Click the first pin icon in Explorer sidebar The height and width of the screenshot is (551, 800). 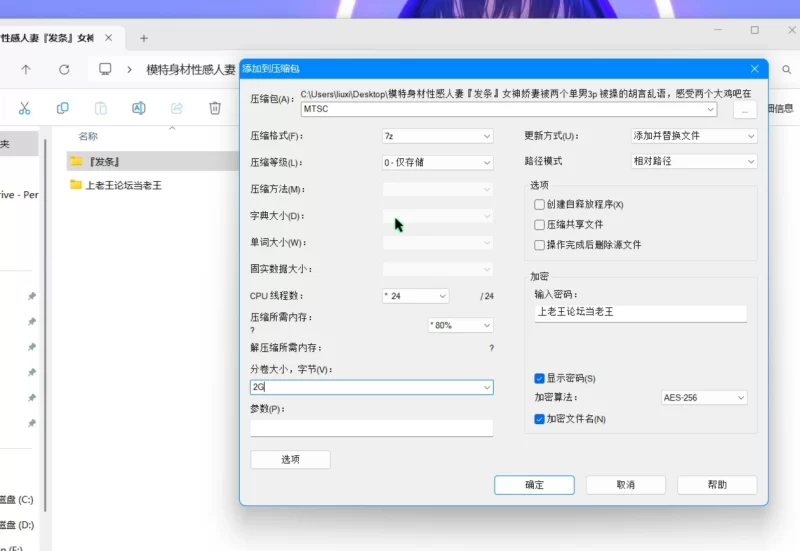(x=32, y=296)
